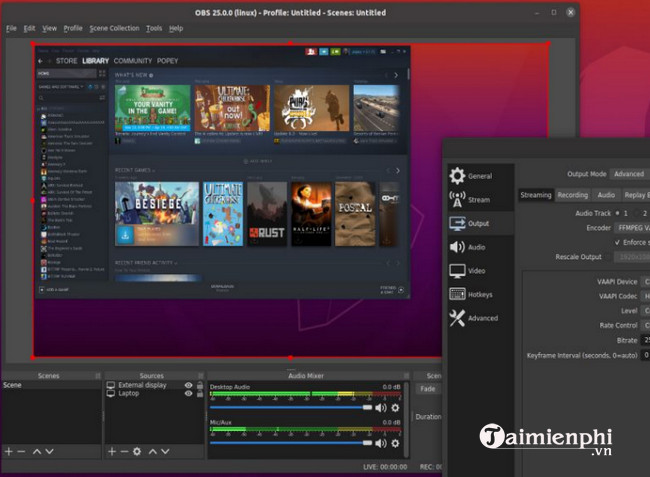650x477 pixels.
Task: Open the View menu
Action: [x=49, y=28]
